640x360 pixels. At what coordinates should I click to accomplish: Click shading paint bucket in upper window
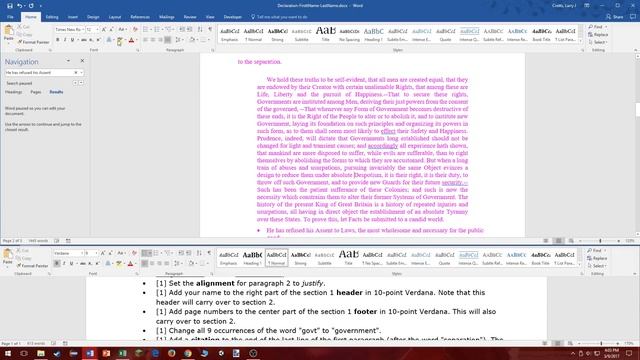[x=192, y=40]
